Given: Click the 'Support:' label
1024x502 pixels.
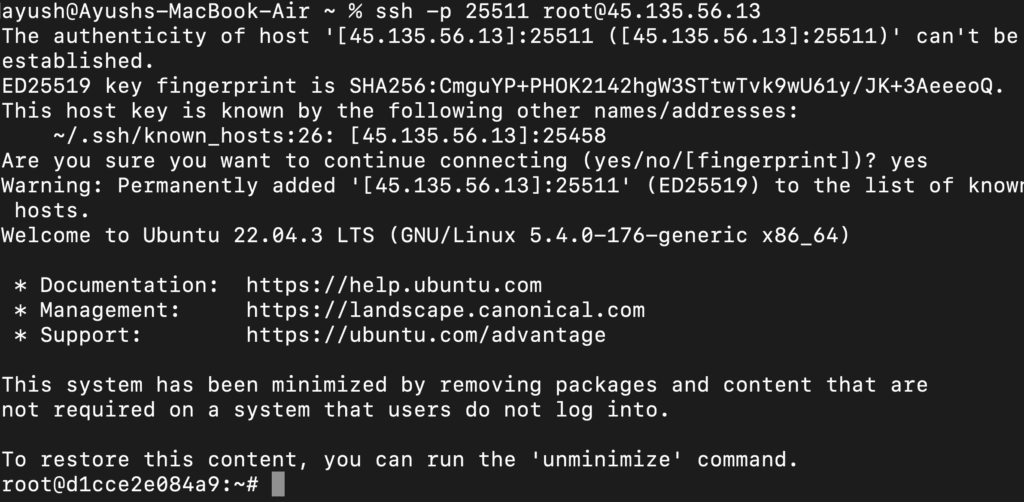Looking at the screenshot, I should click(x=91, y=336).
